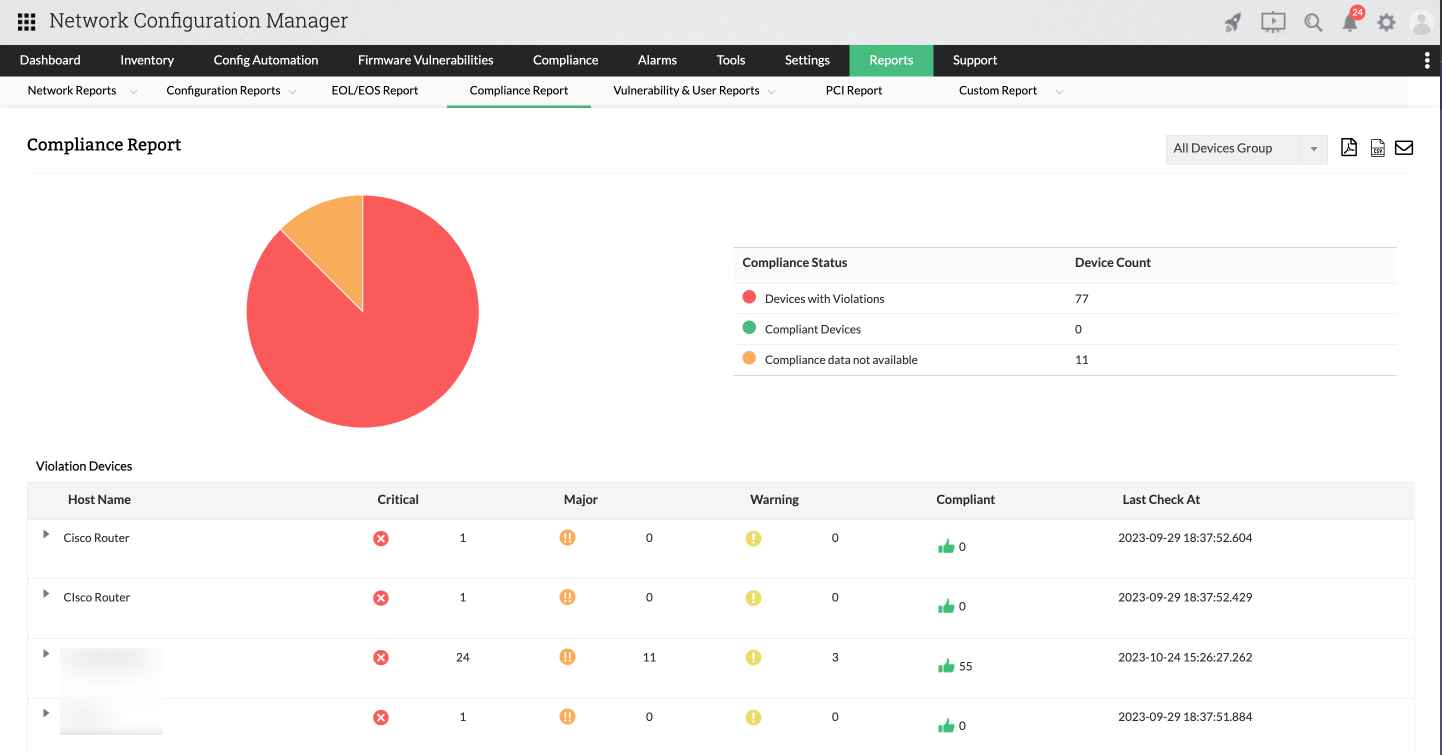This screenshot has width=1442, height=755.
Task: Click the red Devices with Violations legend dot
Action: [x=749, y=298]
